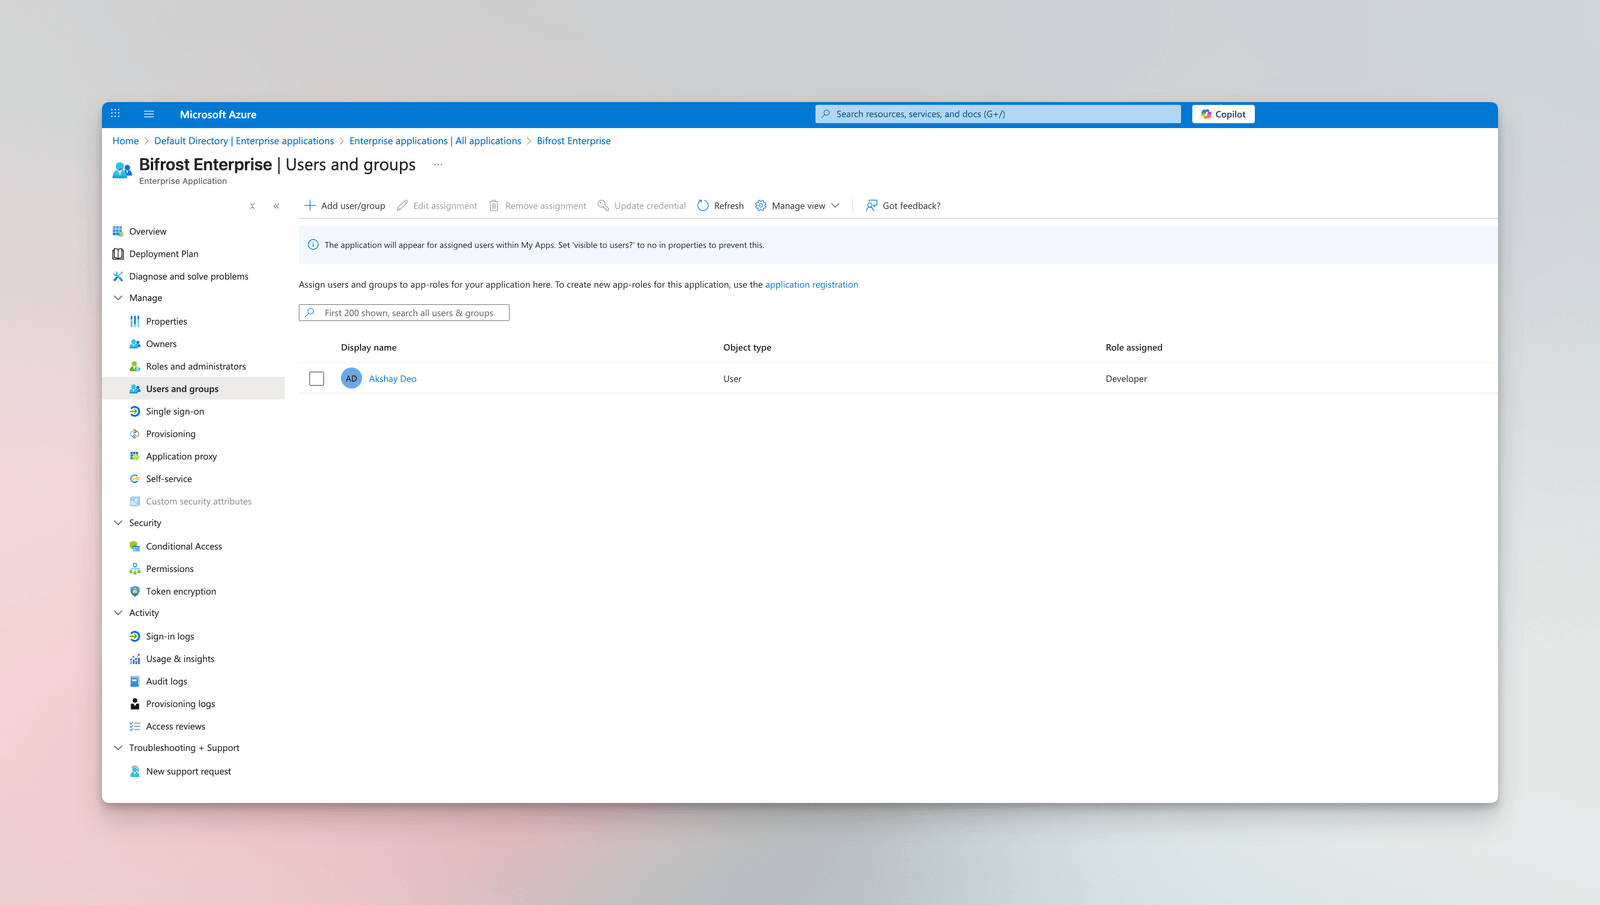Open Default Directory | Enterprise applications breadcrumb
This screenshot has height=905, width=1600.
pos(244,141)
